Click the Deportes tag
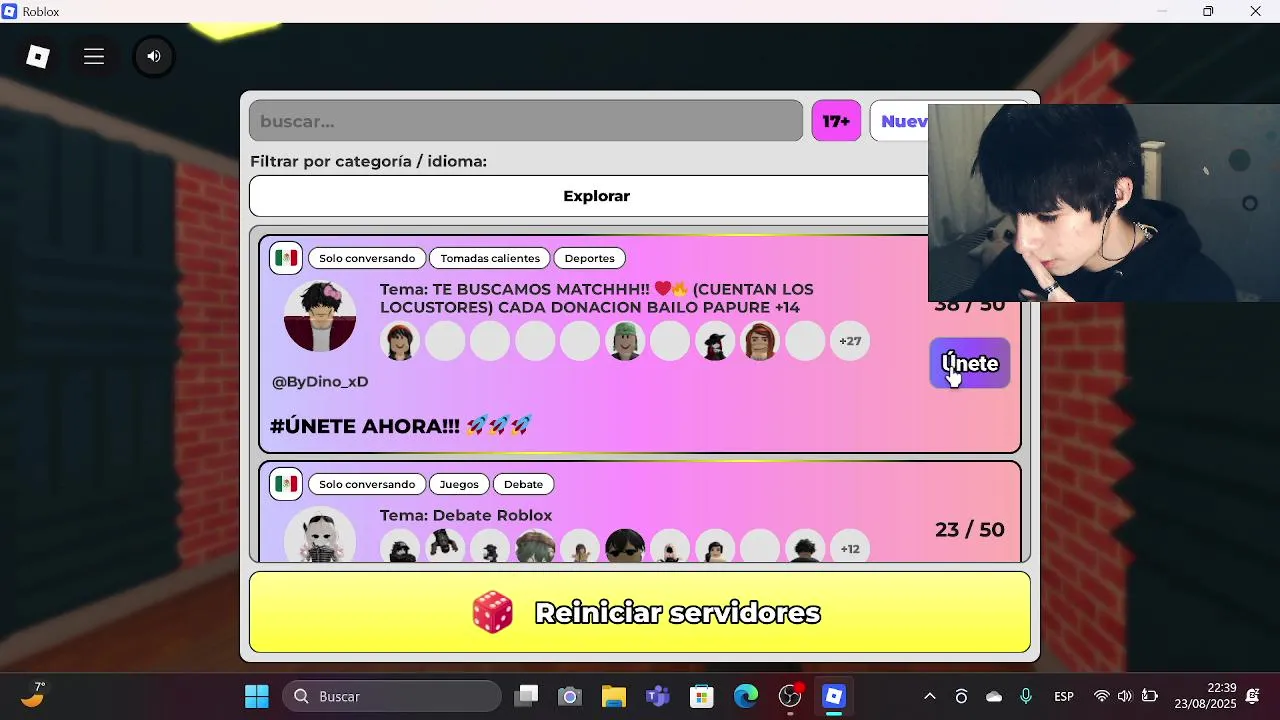This screenshot has width=1280, height=720. point(590,258)
